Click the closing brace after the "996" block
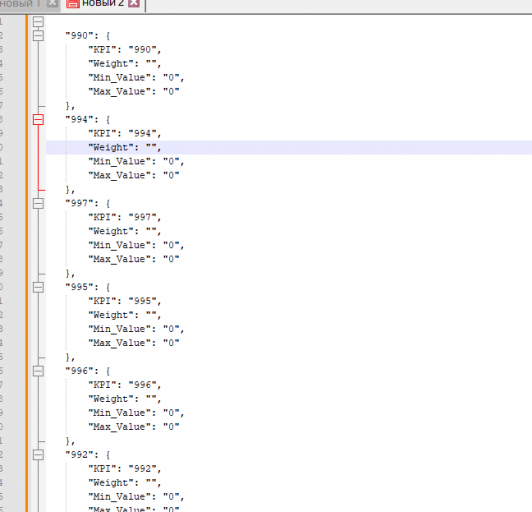Image resolution: width=532 pixels, height=512 pixels. click(70, 441)
